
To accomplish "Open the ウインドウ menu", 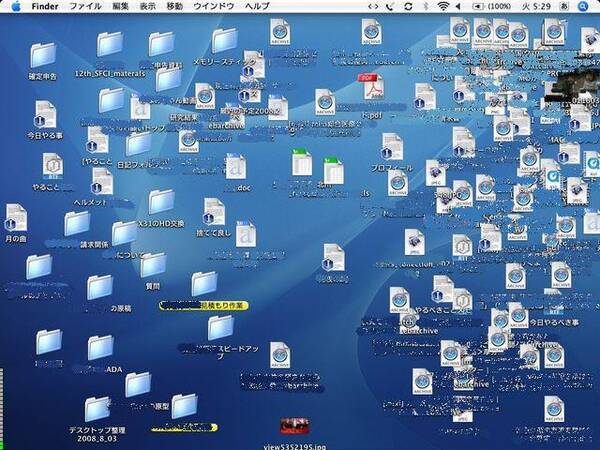I will [213, 6].
